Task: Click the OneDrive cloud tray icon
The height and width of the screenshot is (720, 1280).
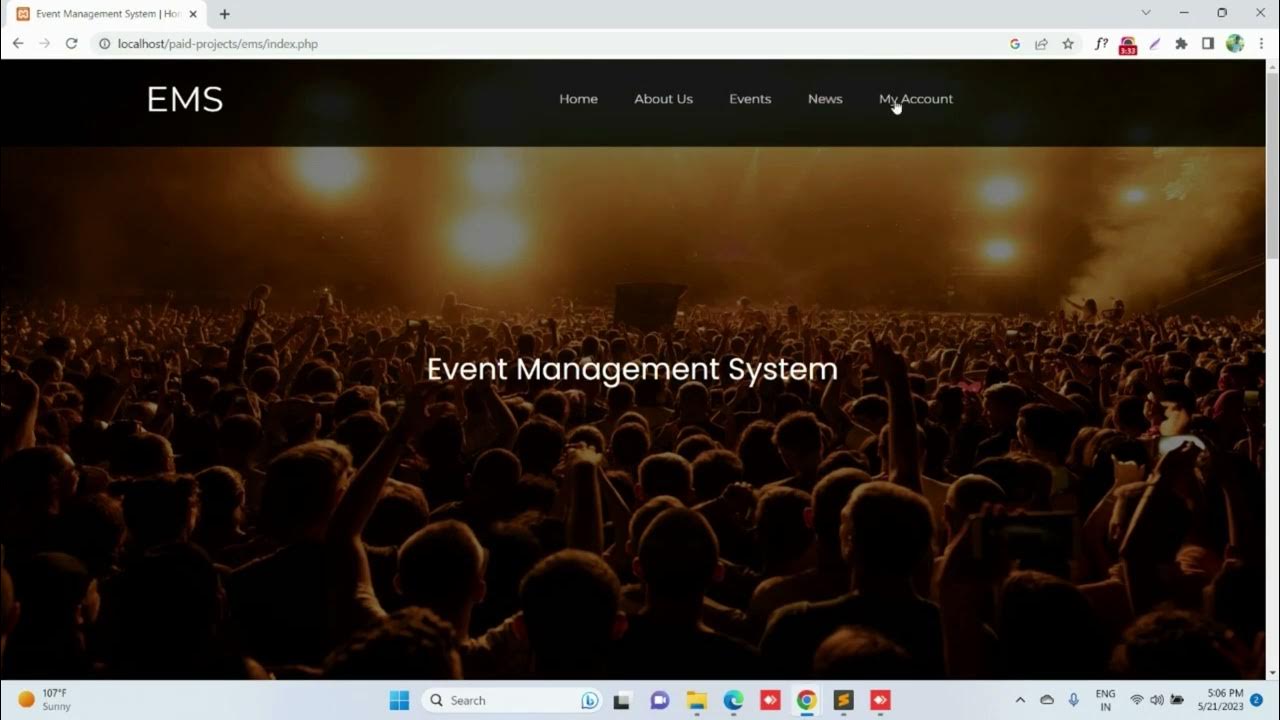Action: [x=1047, y=700]
